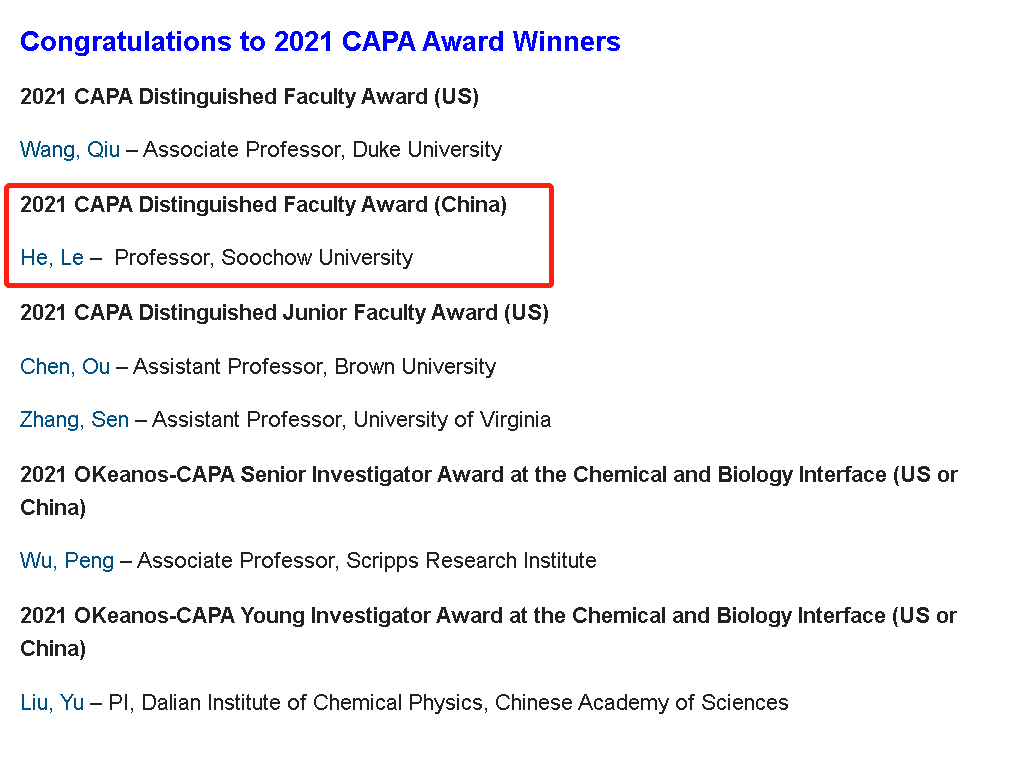Click the Brown University affiliation text

tap(416, 366)
